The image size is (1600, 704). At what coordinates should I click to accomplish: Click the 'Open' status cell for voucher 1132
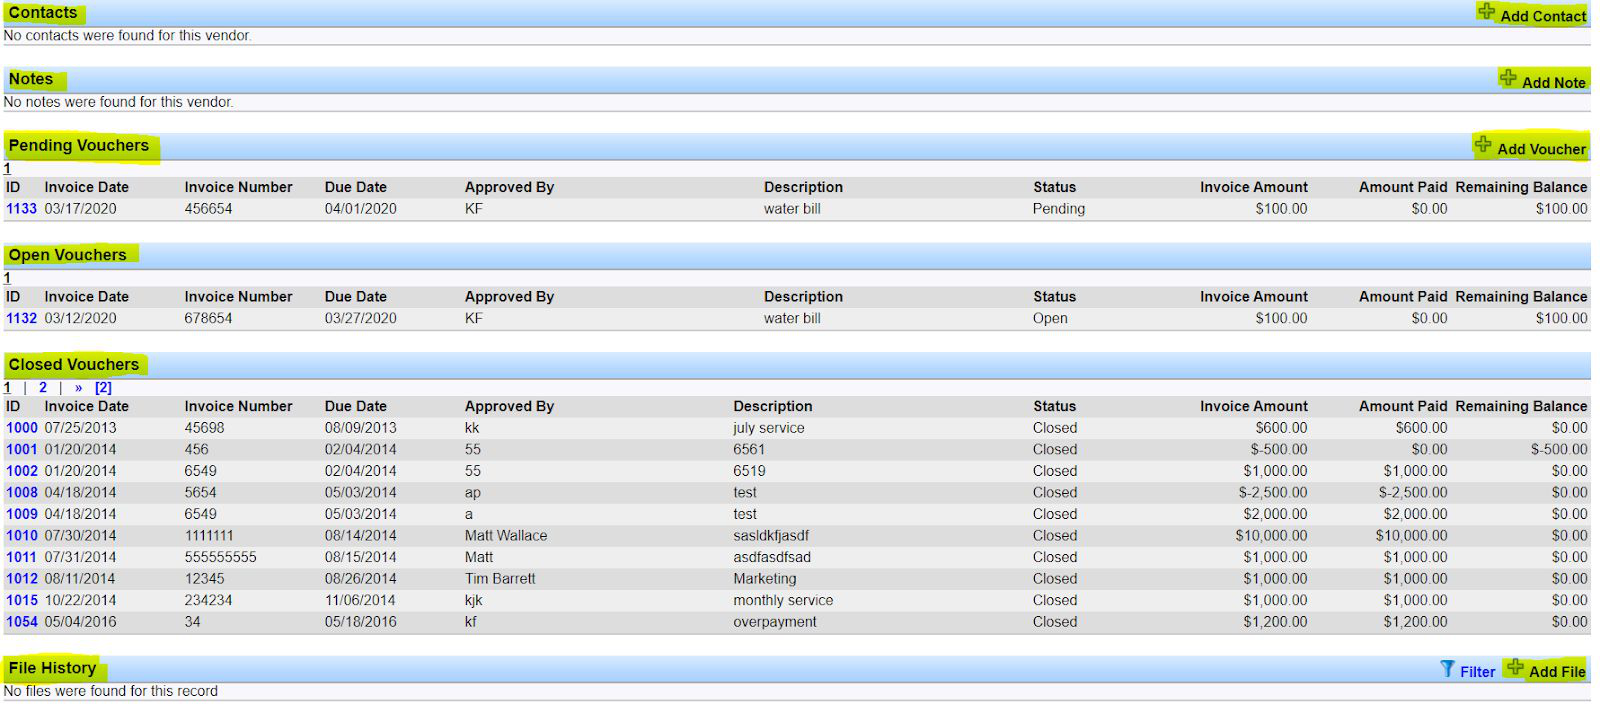(1050, 318)
